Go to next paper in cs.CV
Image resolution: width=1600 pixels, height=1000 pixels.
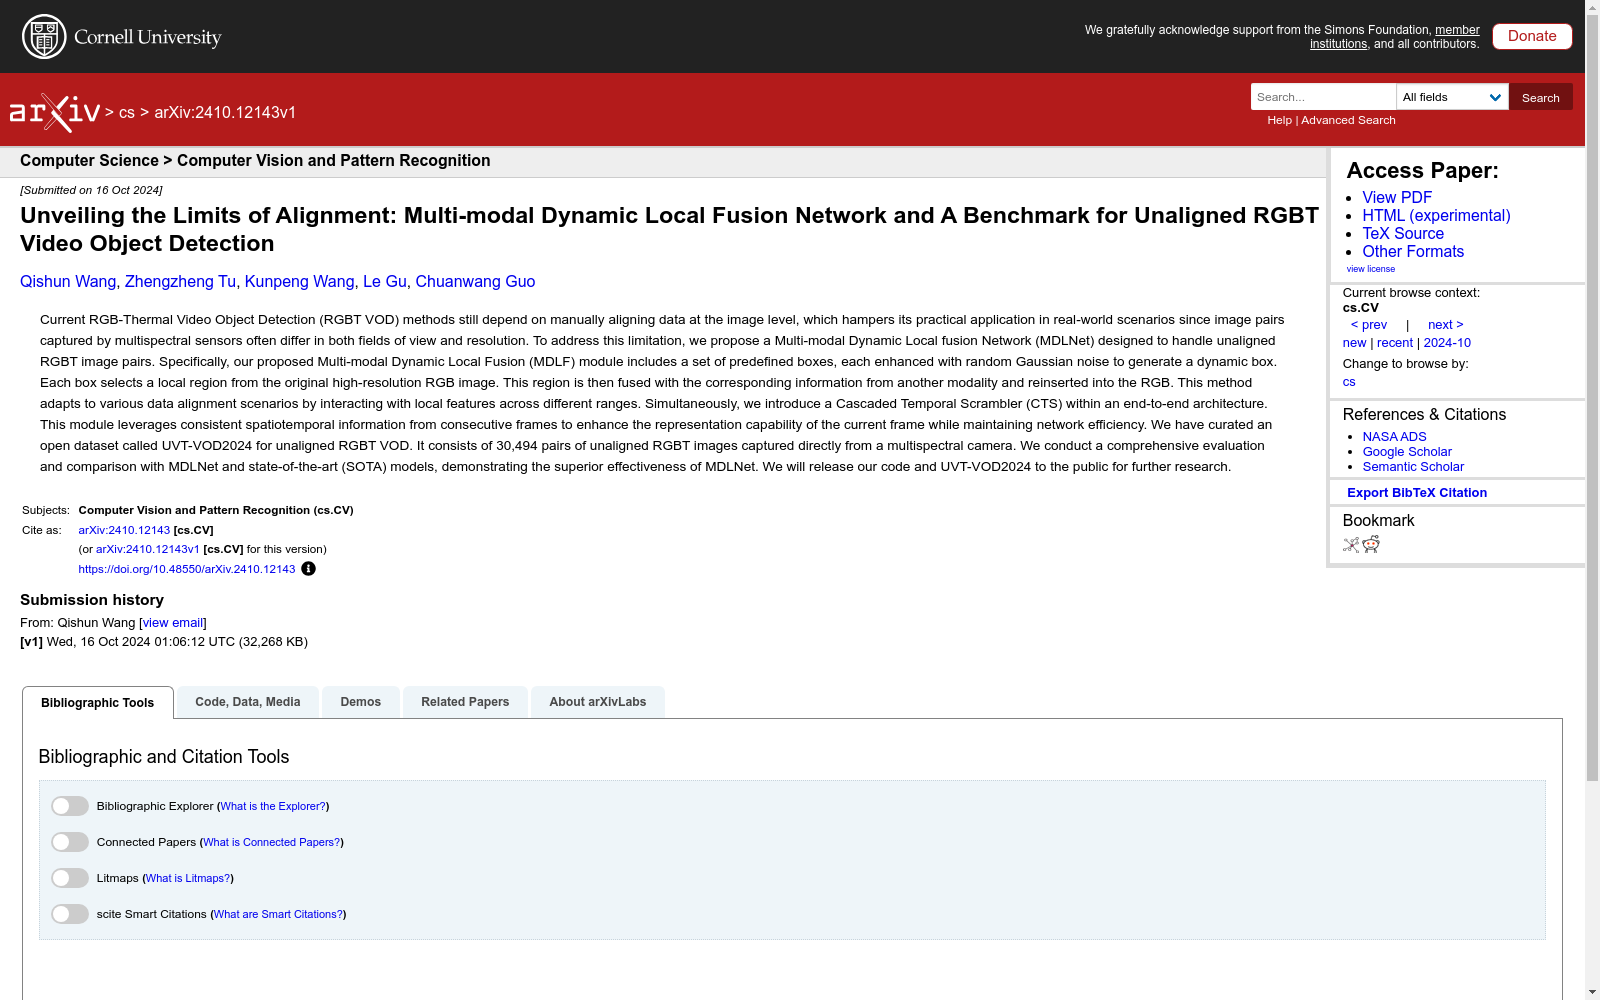click(1445, 325)
